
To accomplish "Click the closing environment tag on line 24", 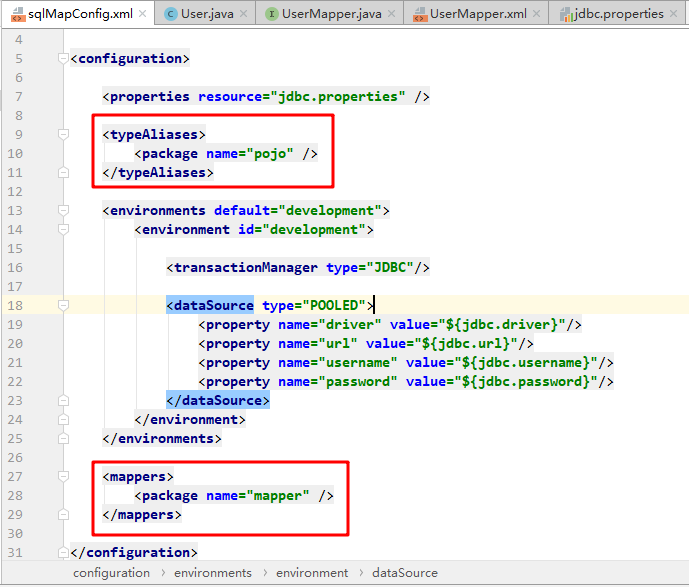I will 190,420.
